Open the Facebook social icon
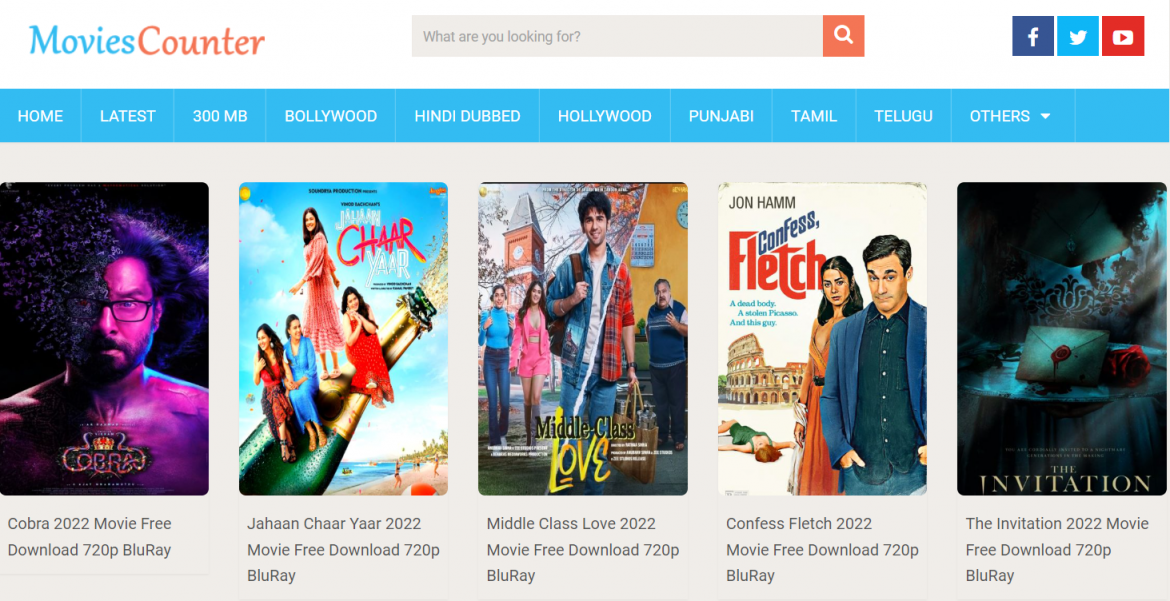Image resolution: width=1170 pixels, height=601 pixels. pos(1032,37)
